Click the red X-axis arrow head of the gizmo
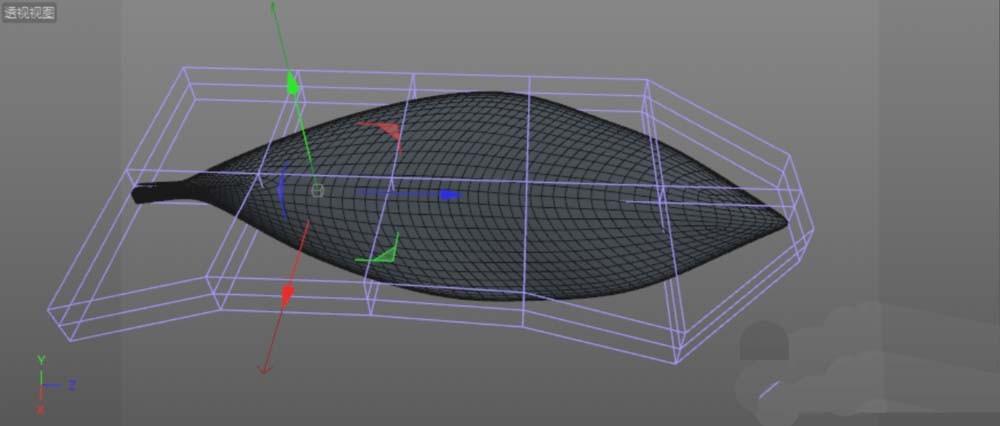The height and width of the screenshot is (426, 1000). point(288,295)
